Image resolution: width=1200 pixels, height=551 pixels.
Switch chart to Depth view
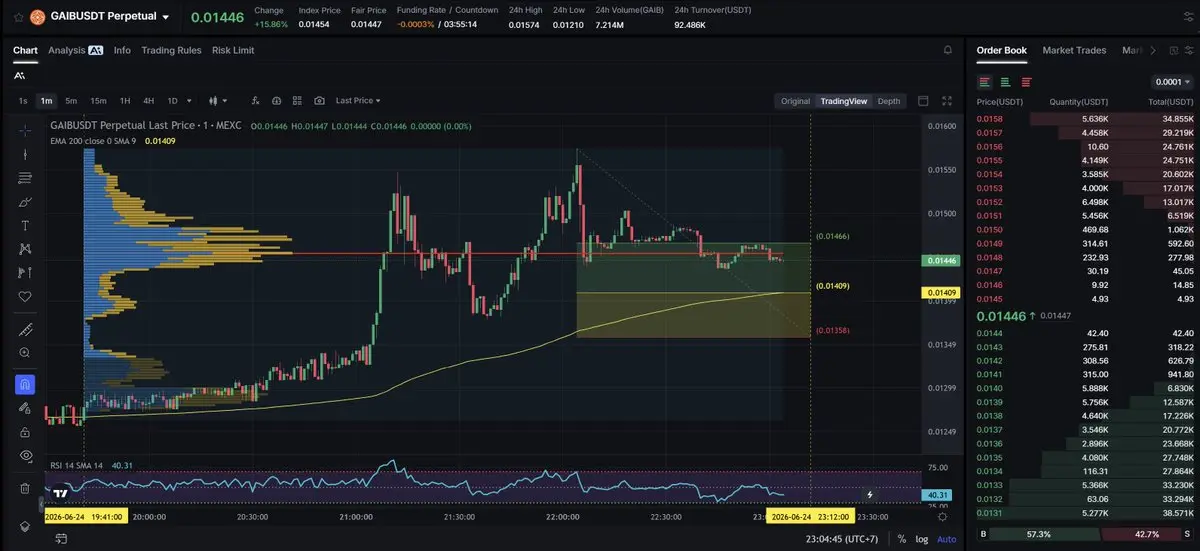(888, 101)
